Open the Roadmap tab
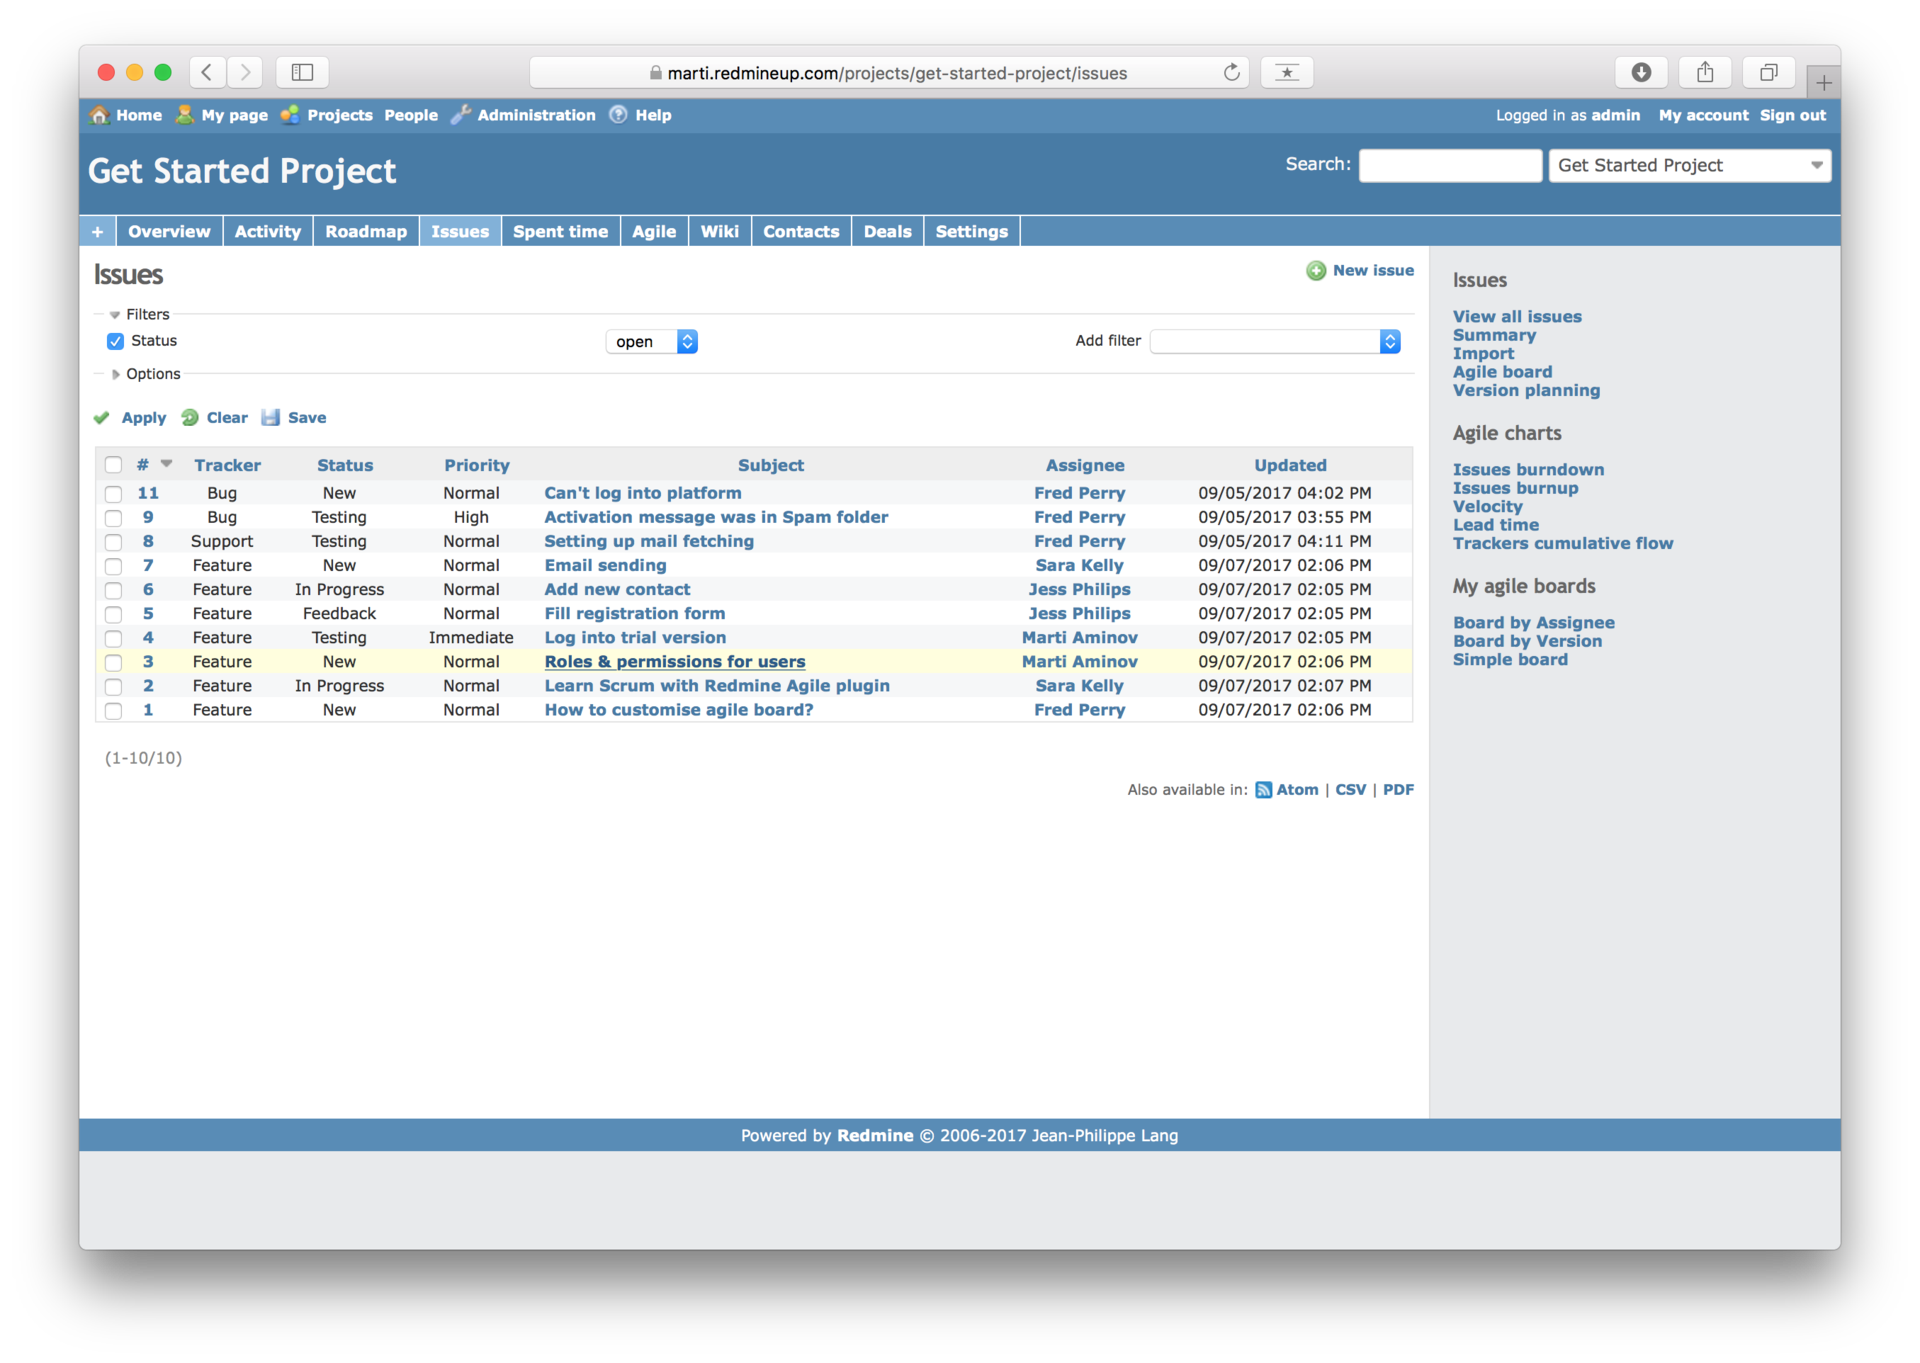 (x=365, y=232)
